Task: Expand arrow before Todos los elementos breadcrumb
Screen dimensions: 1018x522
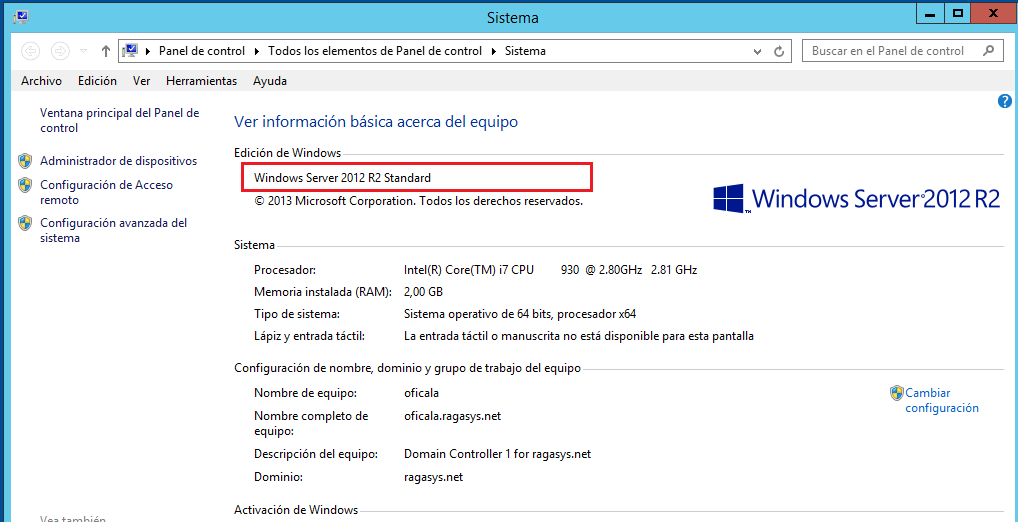Action: (x=257, y=51)
